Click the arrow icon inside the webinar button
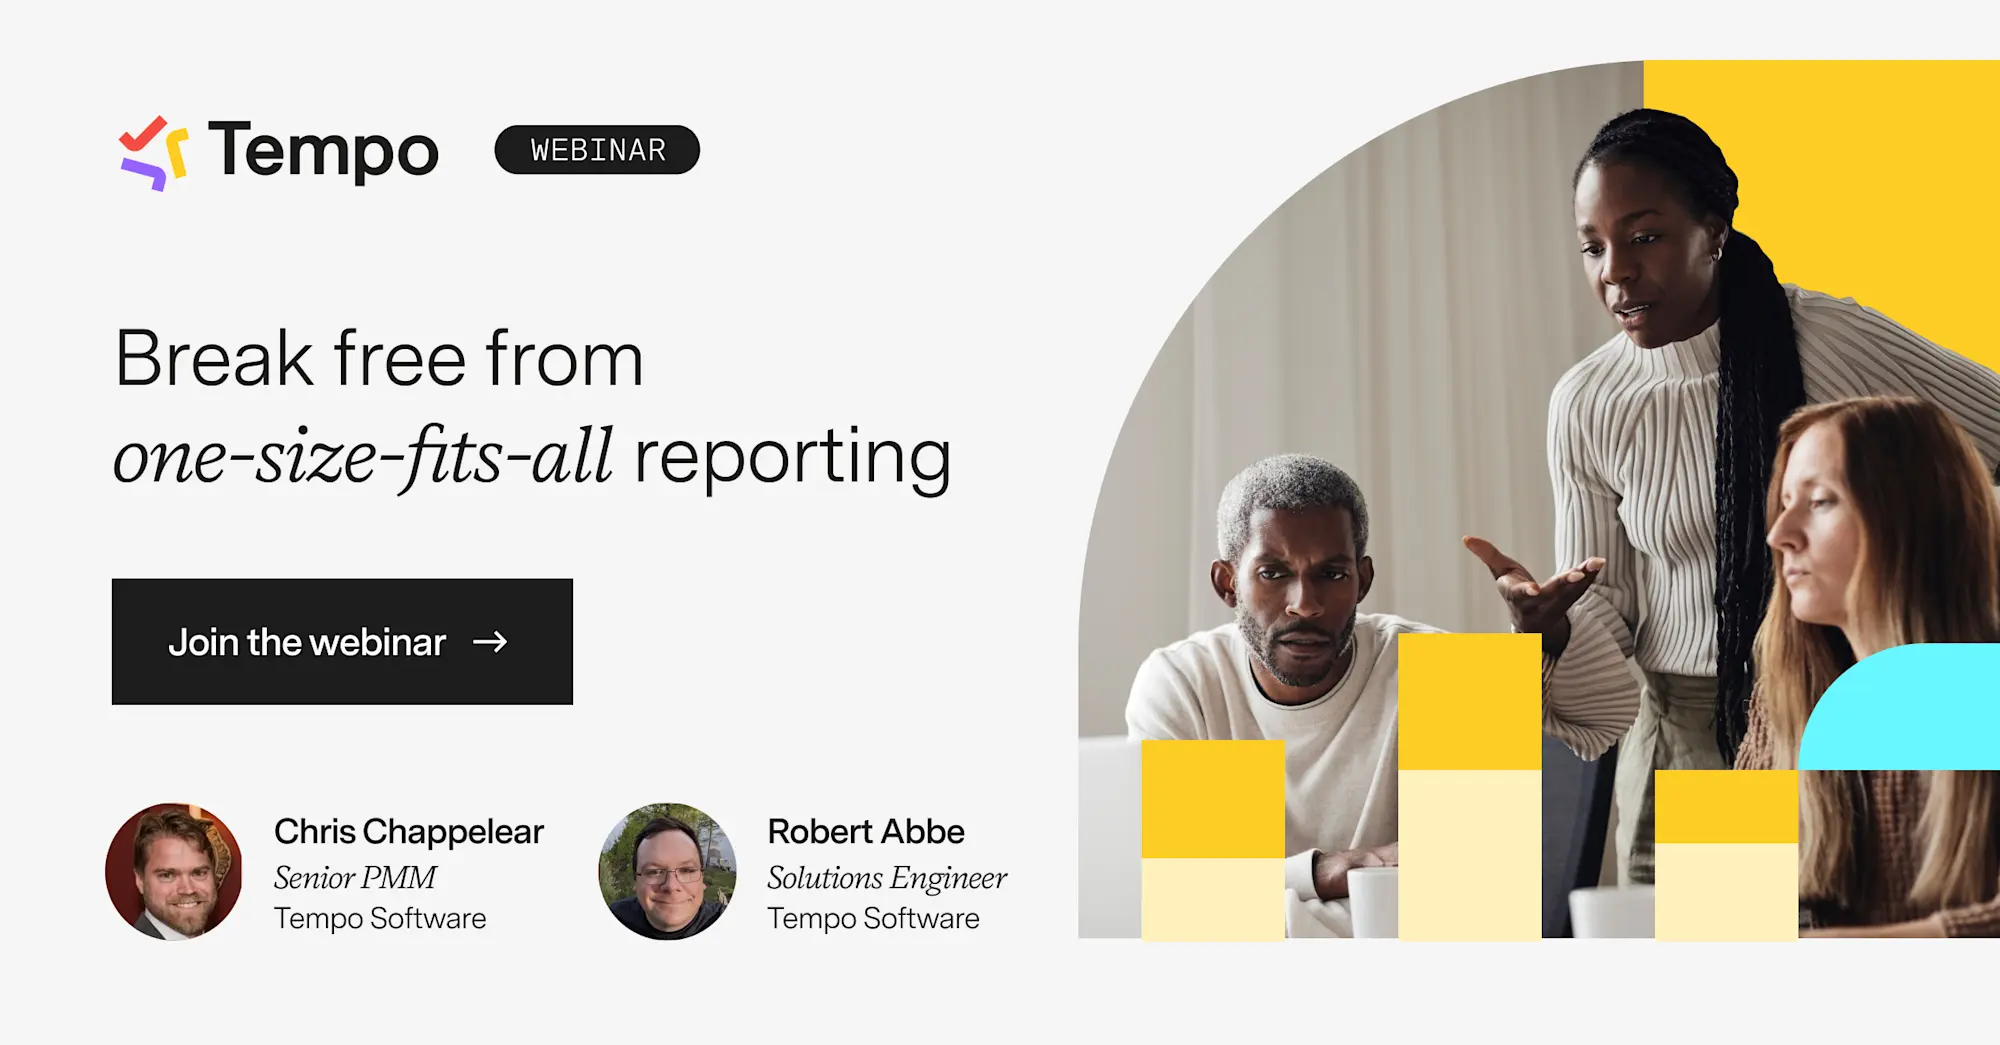The image size is (2000, 1045). (x=492, y=642)
